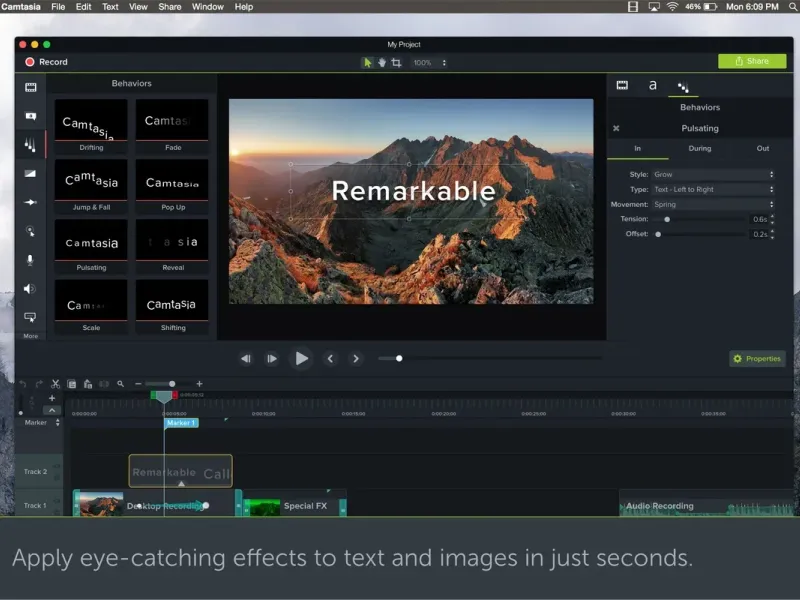Expand the Type dropdown 'Text - Left to Right'
Image resolution: width=800 pixels, height=600 pixels.
[713, 189]
